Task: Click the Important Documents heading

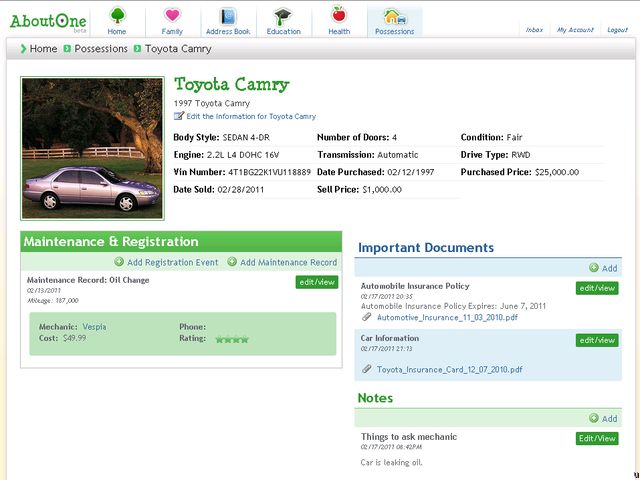Action: 426,247
